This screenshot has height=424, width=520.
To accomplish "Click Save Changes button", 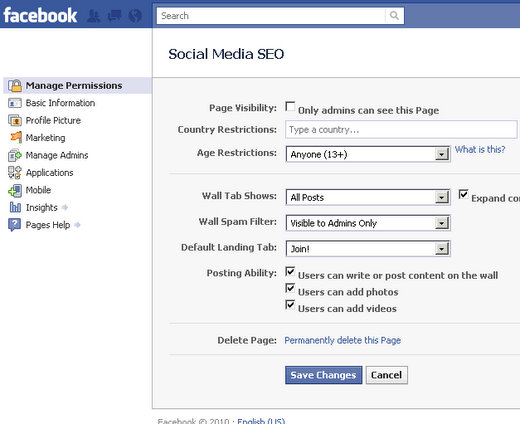I will click(323, 375).
